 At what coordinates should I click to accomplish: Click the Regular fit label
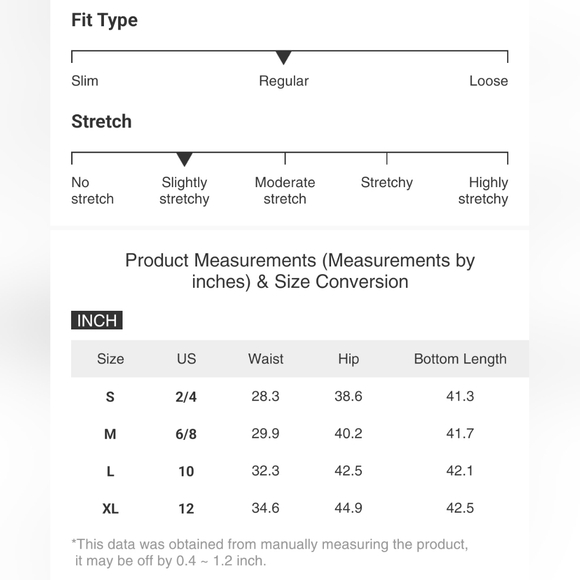point(284,81)
